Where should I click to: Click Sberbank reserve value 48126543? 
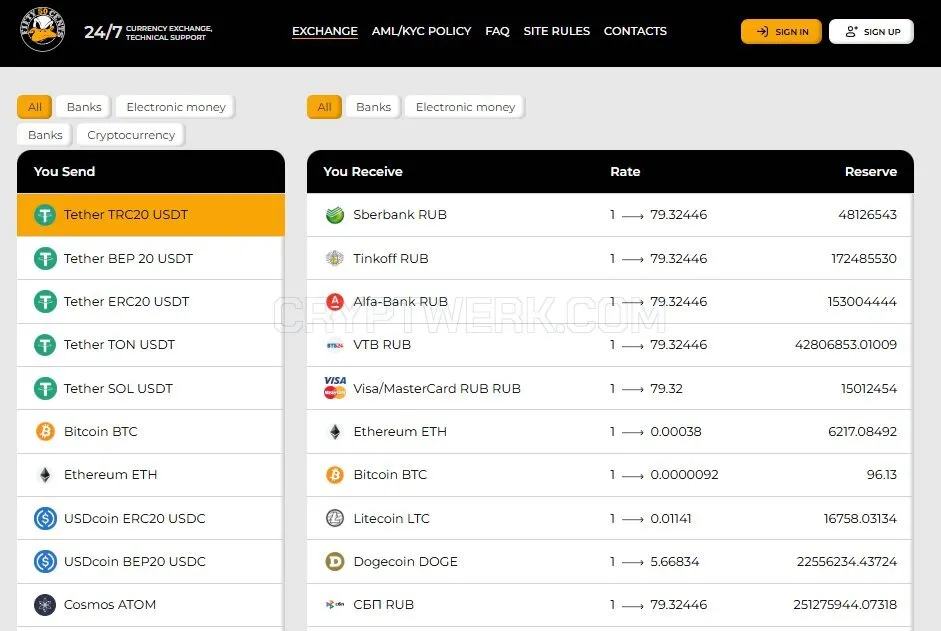tap(867, 215)
